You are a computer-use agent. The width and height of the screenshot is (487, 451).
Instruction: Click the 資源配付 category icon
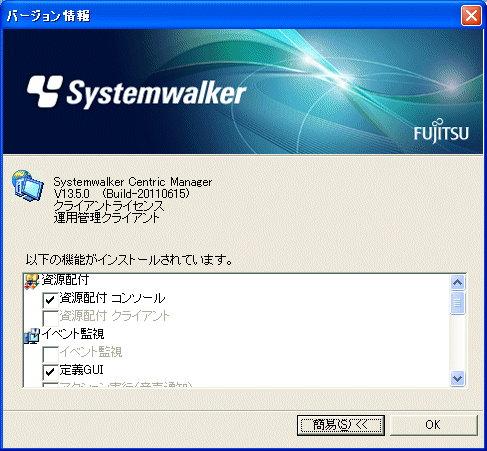pos(32,281)
